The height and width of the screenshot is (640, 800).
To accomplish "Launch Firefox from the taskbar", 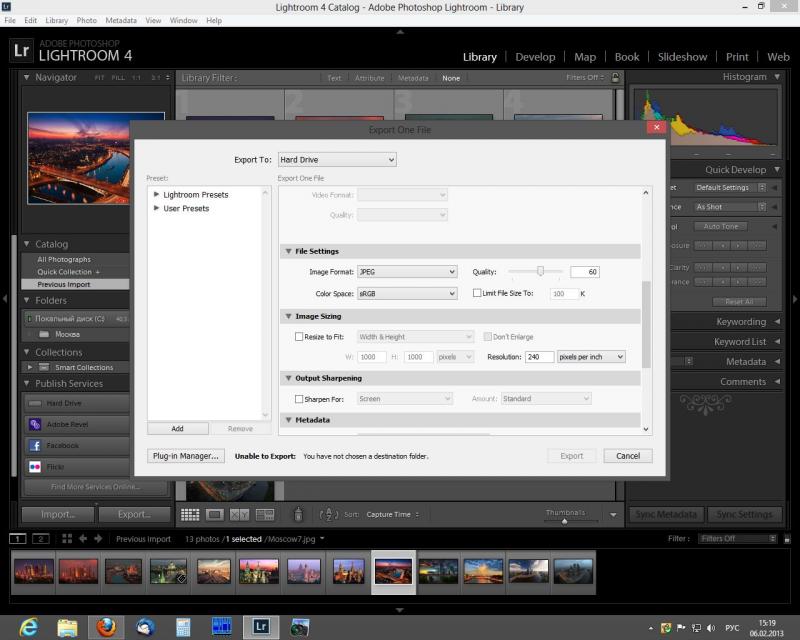I will pos(106,627).
